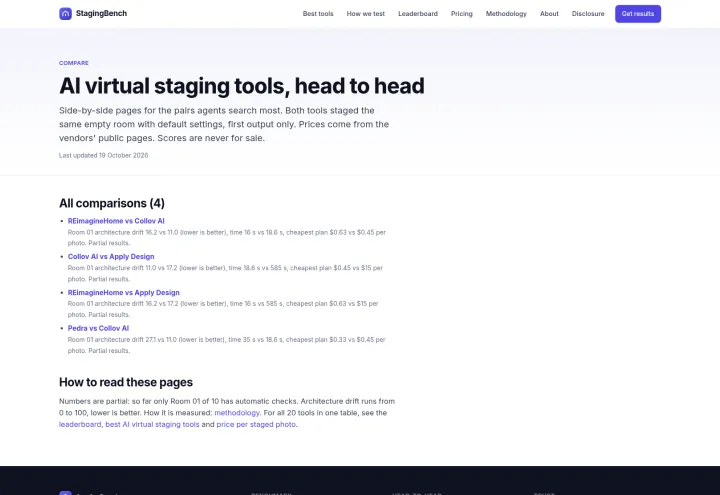Open the Leaderboard nav item
The image size is (720, 495).
tap(418, 14)
